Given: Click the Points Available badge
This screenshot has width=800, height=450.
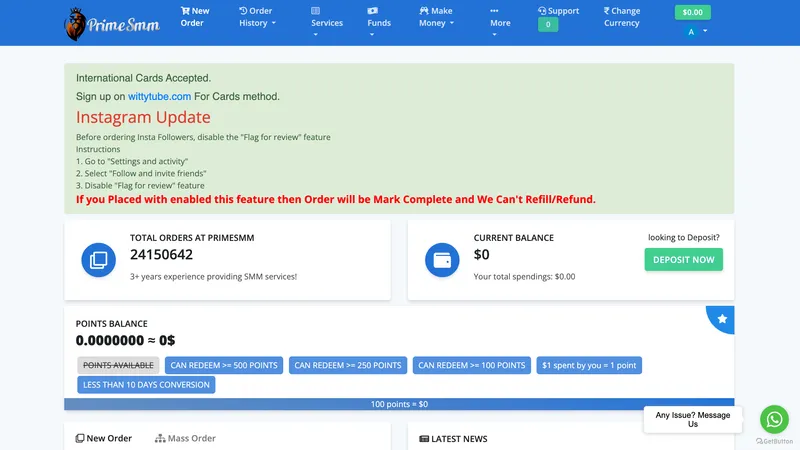Looking at the screenshot, I should [x=118, y=365].
